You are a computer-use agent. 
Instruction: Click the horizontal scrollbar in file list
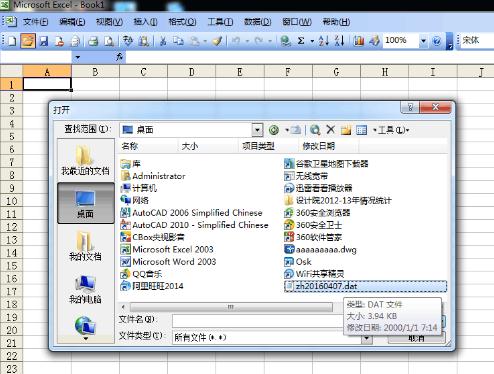pos(231,307)
